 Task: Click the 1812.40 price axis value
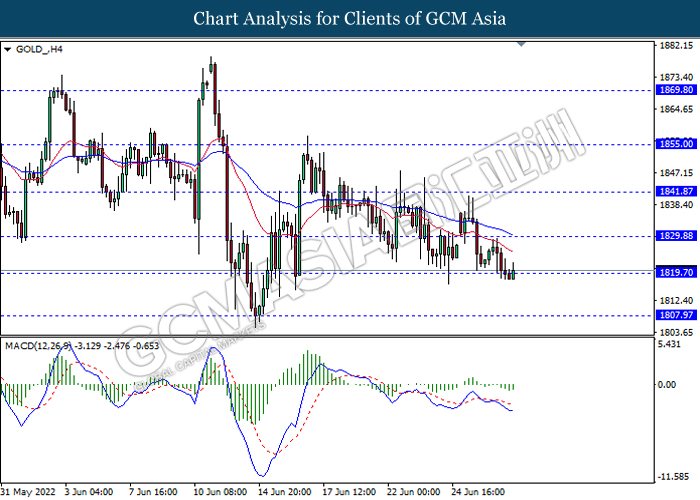[676, 300]
